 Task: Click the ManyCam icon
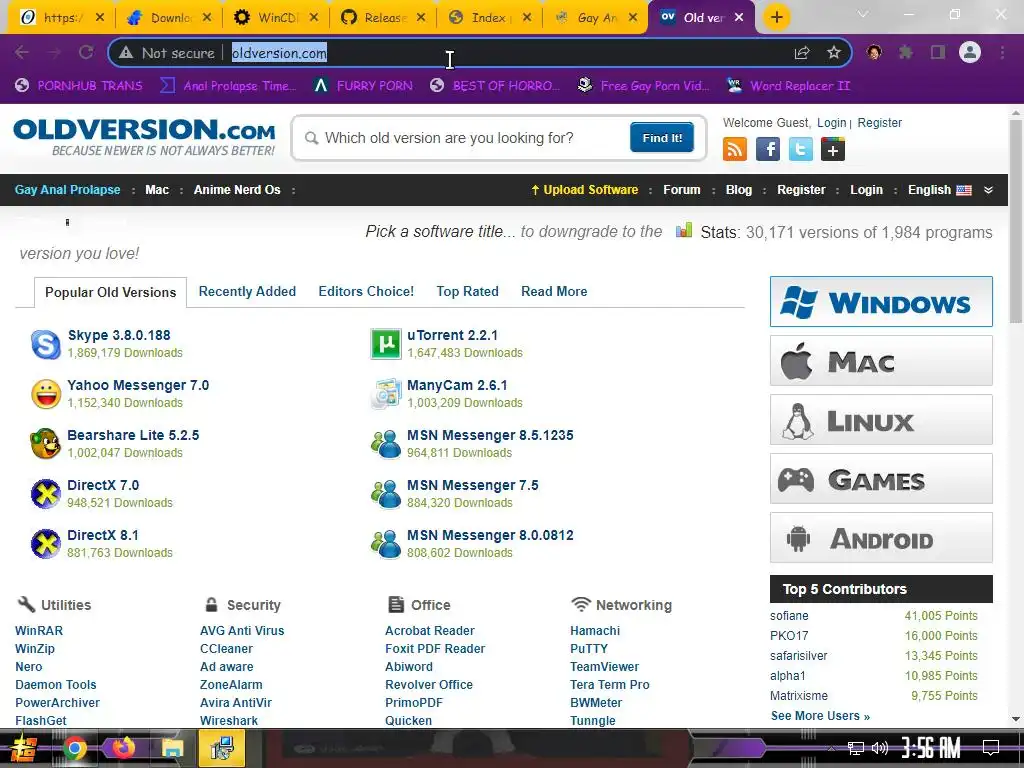click(x=386, y=394)
